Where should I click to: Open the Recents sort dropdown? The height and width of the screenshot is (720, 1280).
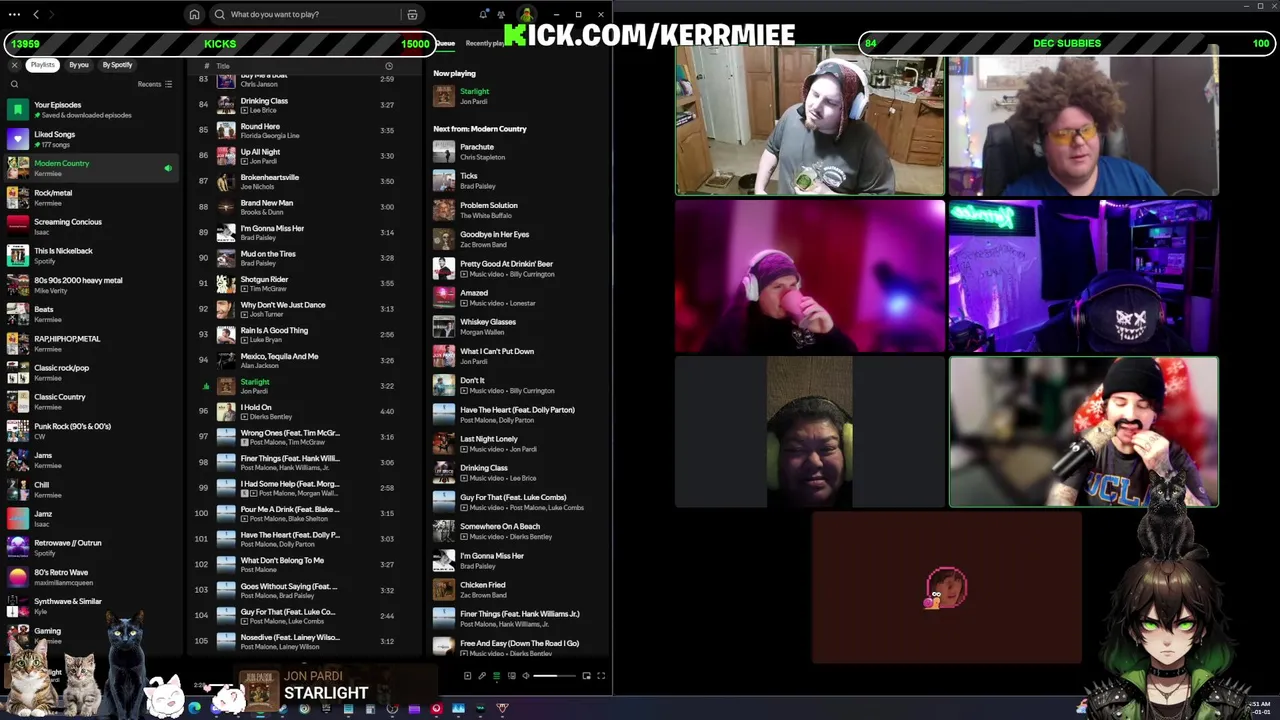(155, 84)
